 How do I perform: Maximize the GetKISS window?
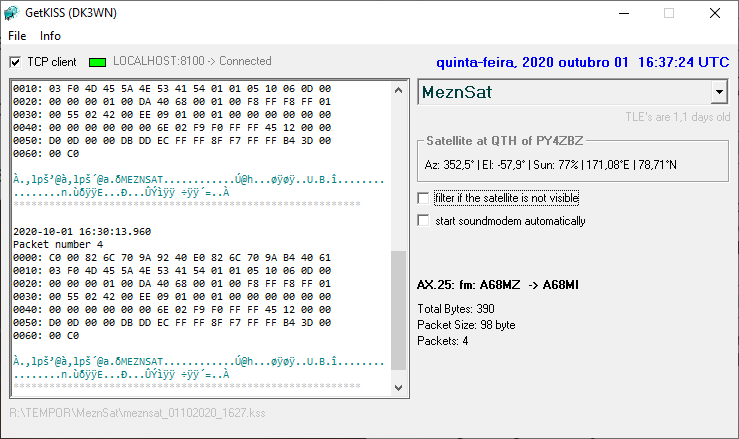pos(669,13)
